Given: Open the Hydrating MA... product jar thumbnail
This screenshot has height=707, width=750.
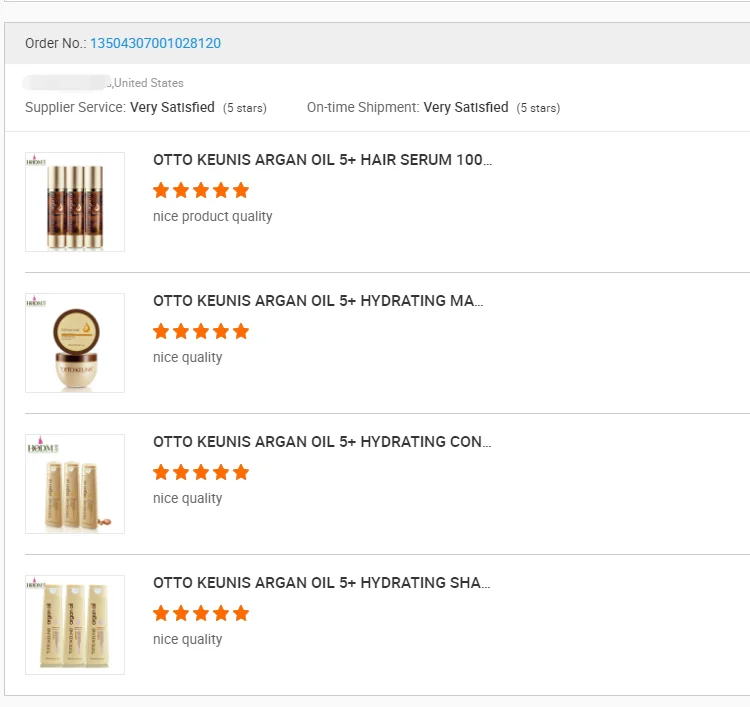Looking at the screenshot, I should [x=75, y=343].
